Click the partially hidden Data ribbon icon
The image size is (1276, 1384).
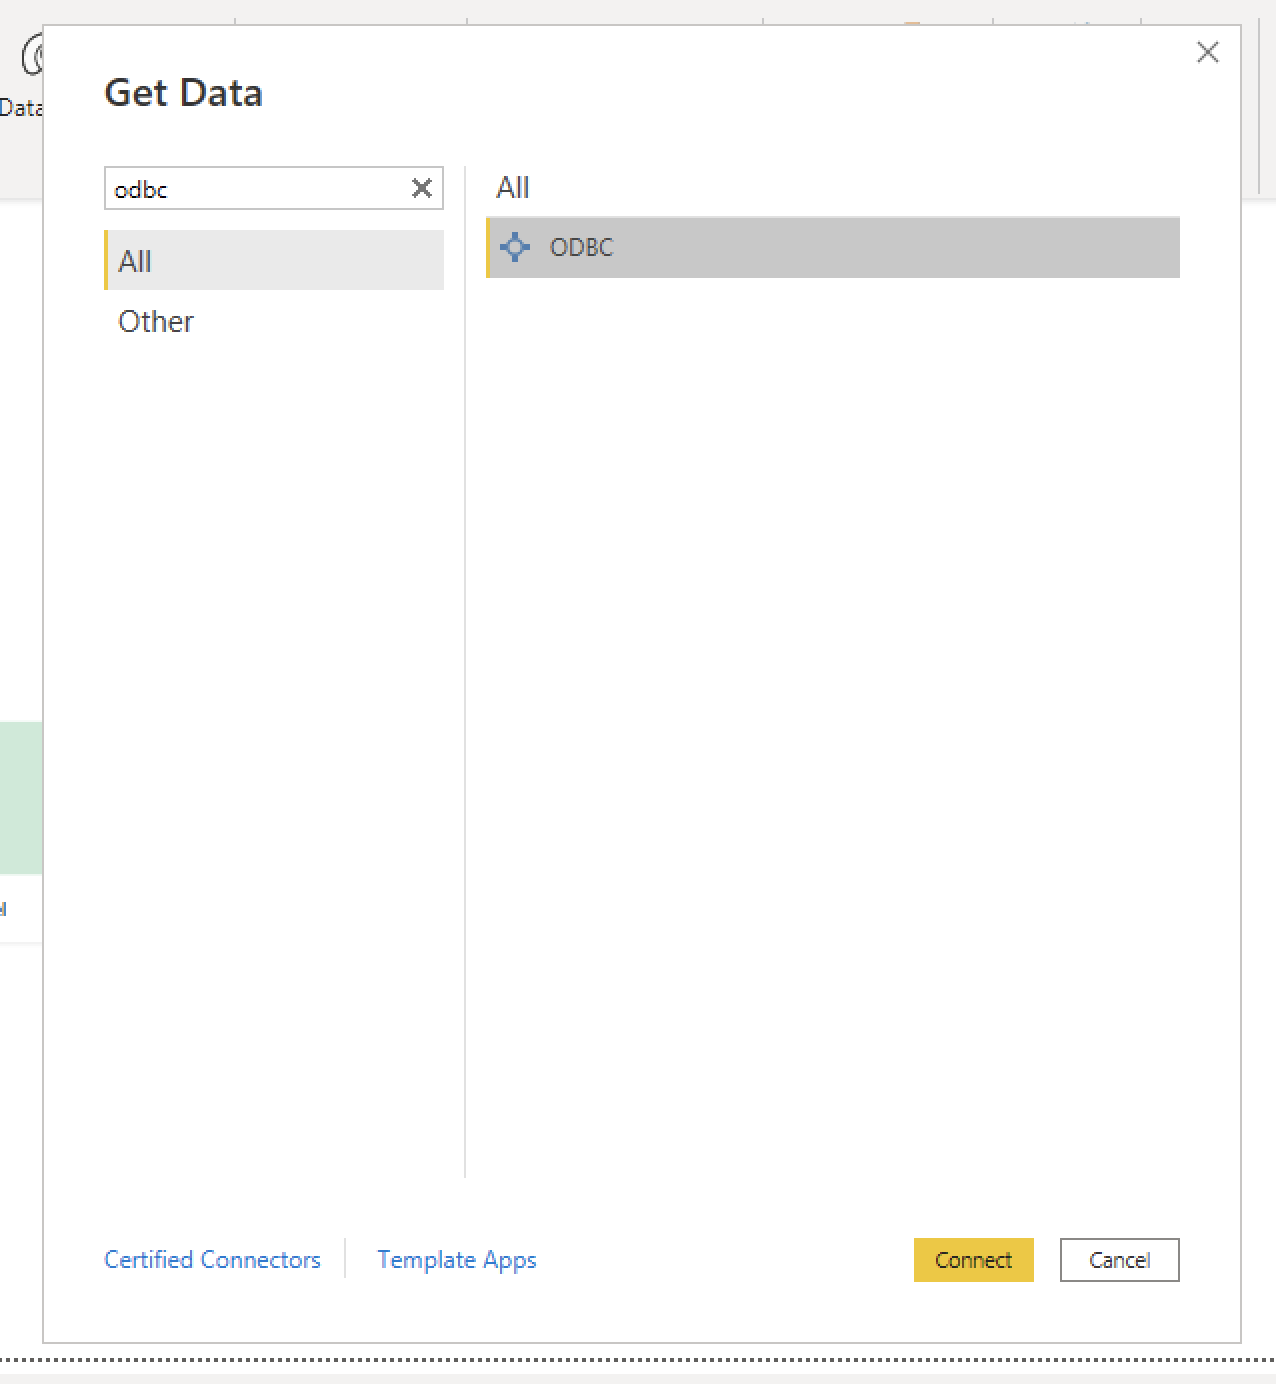pyautogui.click(x=30, y=56)
